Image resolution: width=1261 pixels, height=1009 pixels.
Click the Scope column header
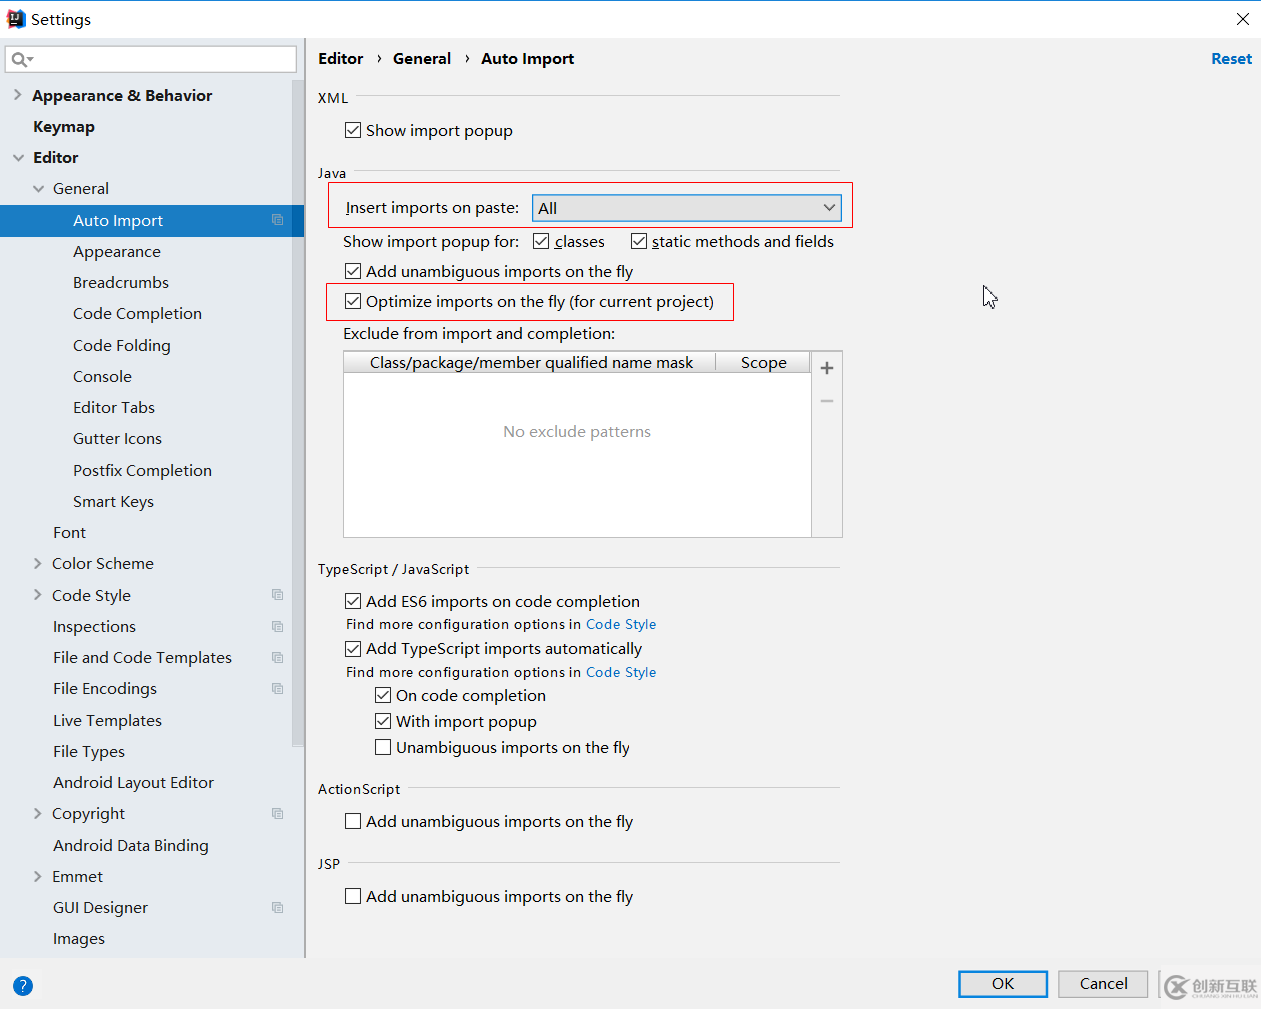763,363
